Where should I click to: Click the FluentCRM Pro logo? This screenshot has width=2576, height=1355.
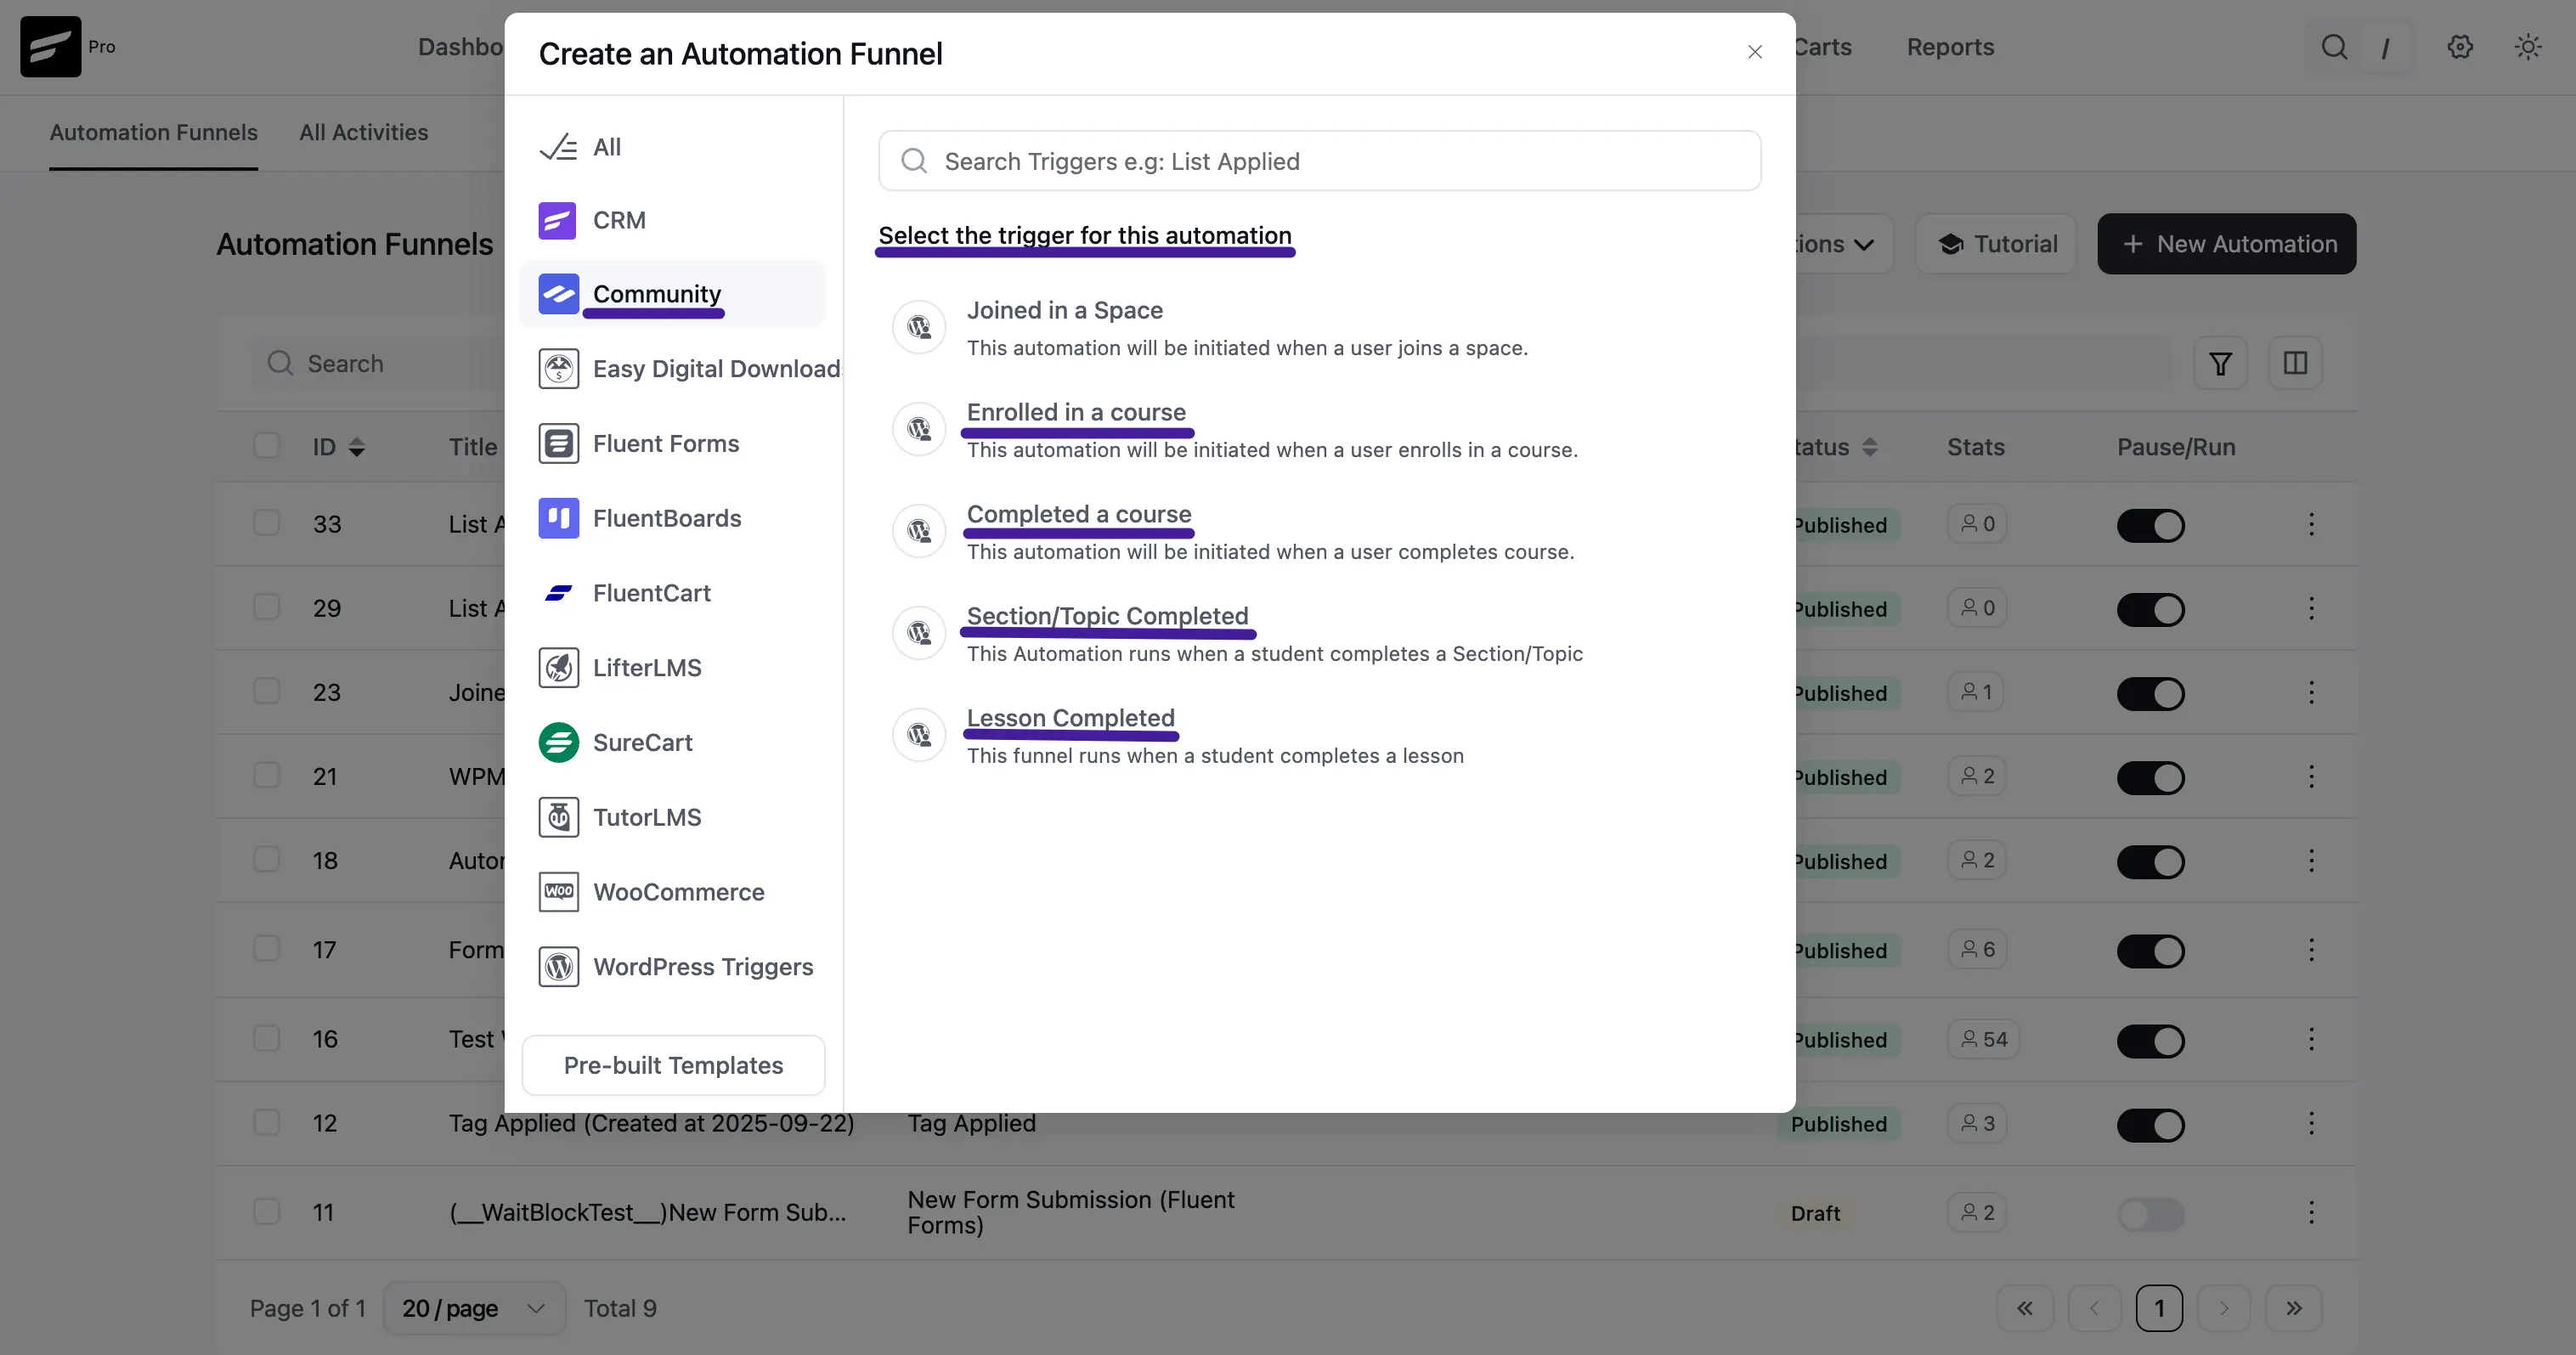tap(50, 46)
